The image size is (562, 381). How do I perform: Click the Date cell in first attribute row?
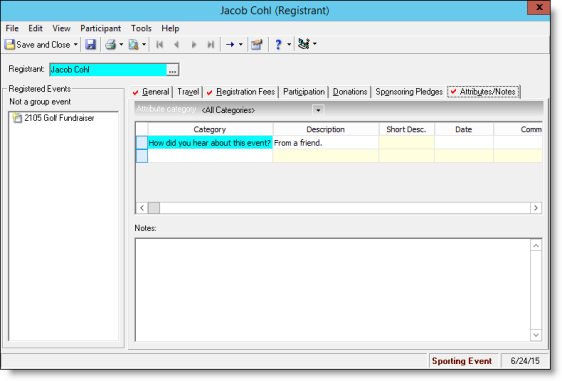point(464,143)
